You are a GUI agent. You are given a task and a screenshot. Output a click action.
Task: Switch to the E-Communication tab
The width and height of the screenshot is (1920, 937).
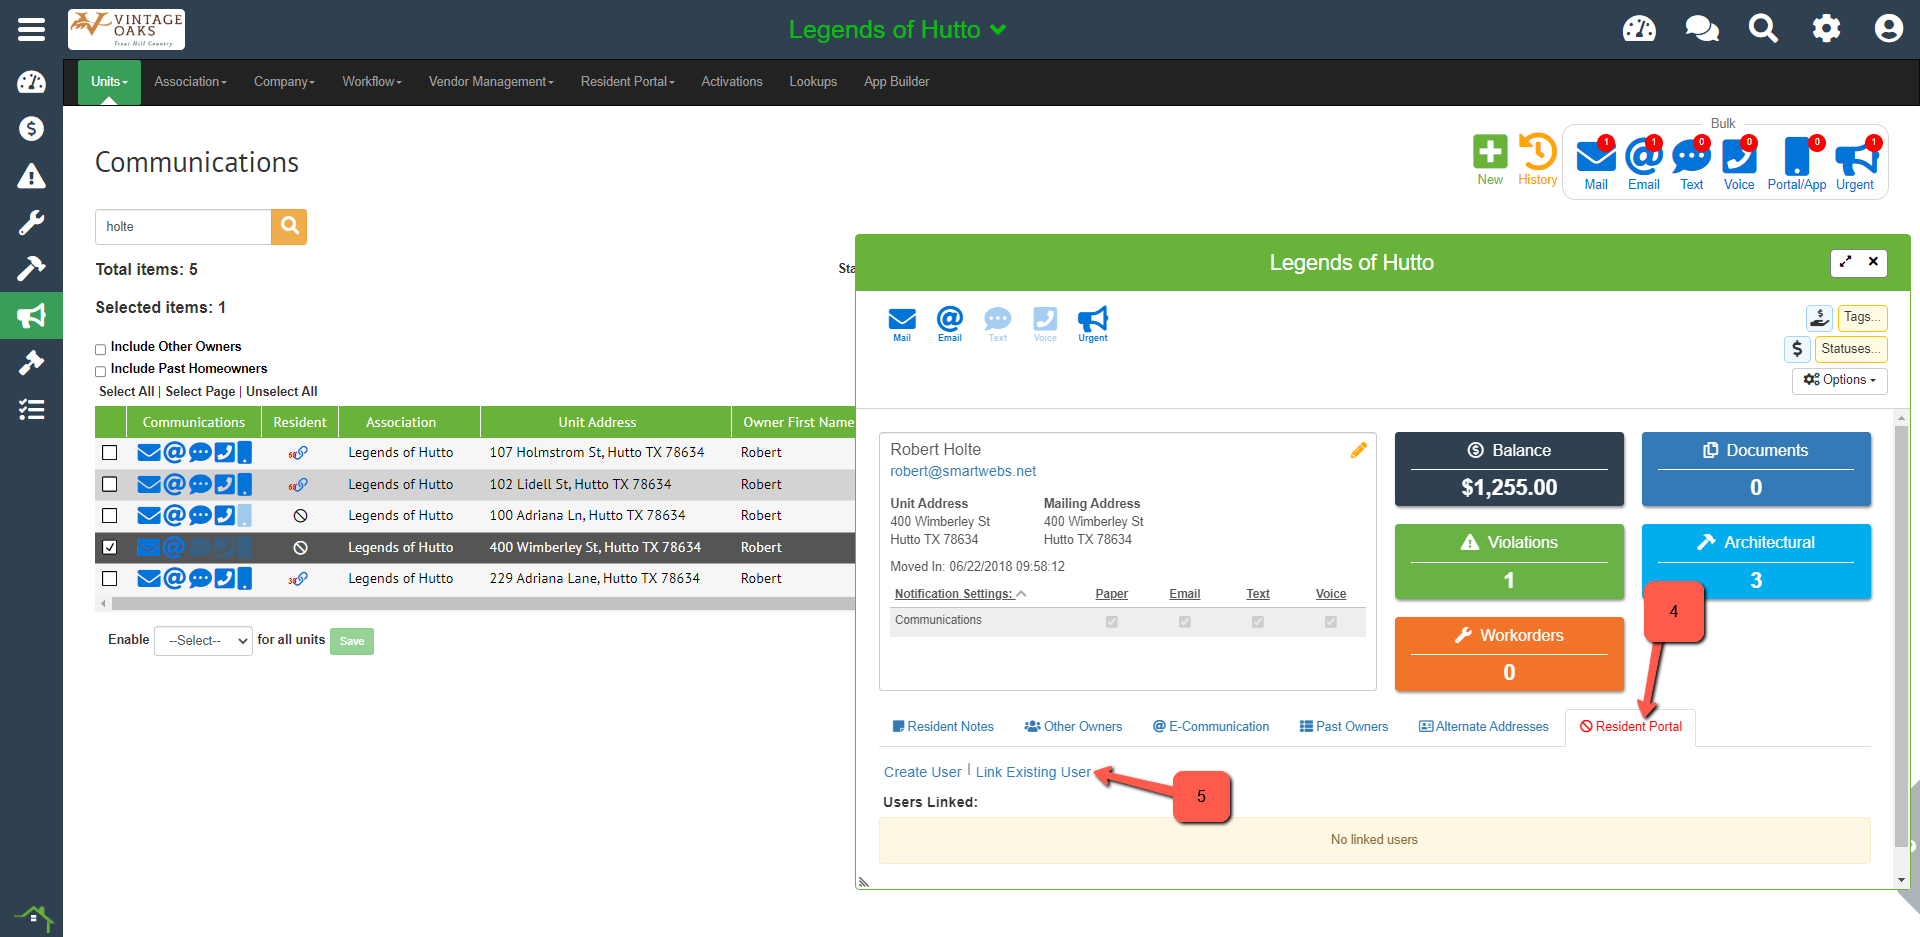(x=1211, y=727)
